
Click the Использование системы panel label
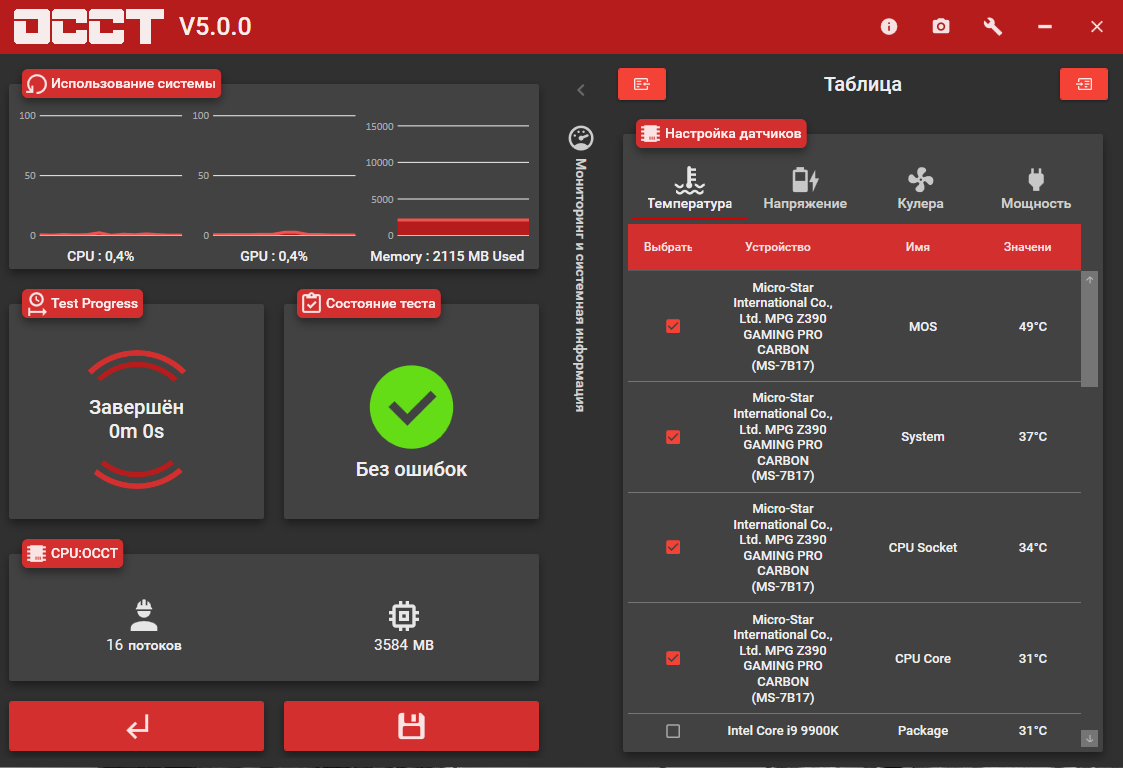tap(121, 84)
